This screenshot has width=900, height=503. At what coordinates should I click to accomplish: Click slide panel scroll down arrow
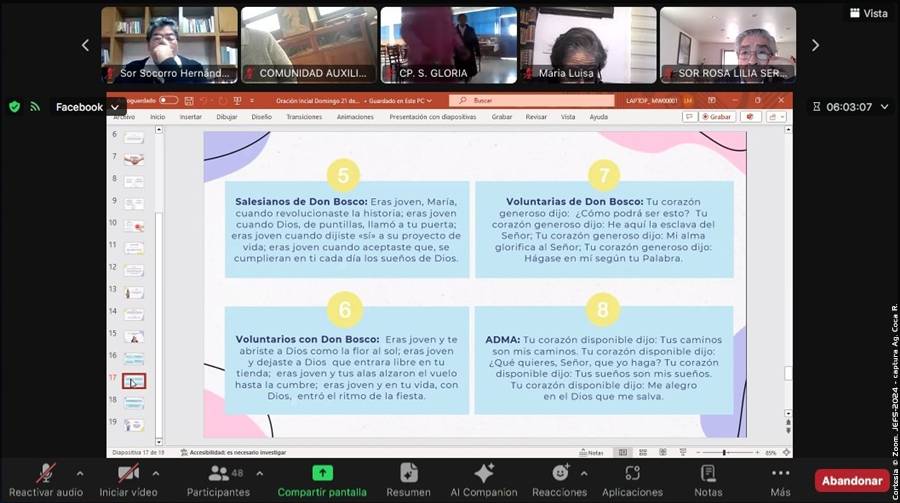pyautogui.click(x=159, y=442)
